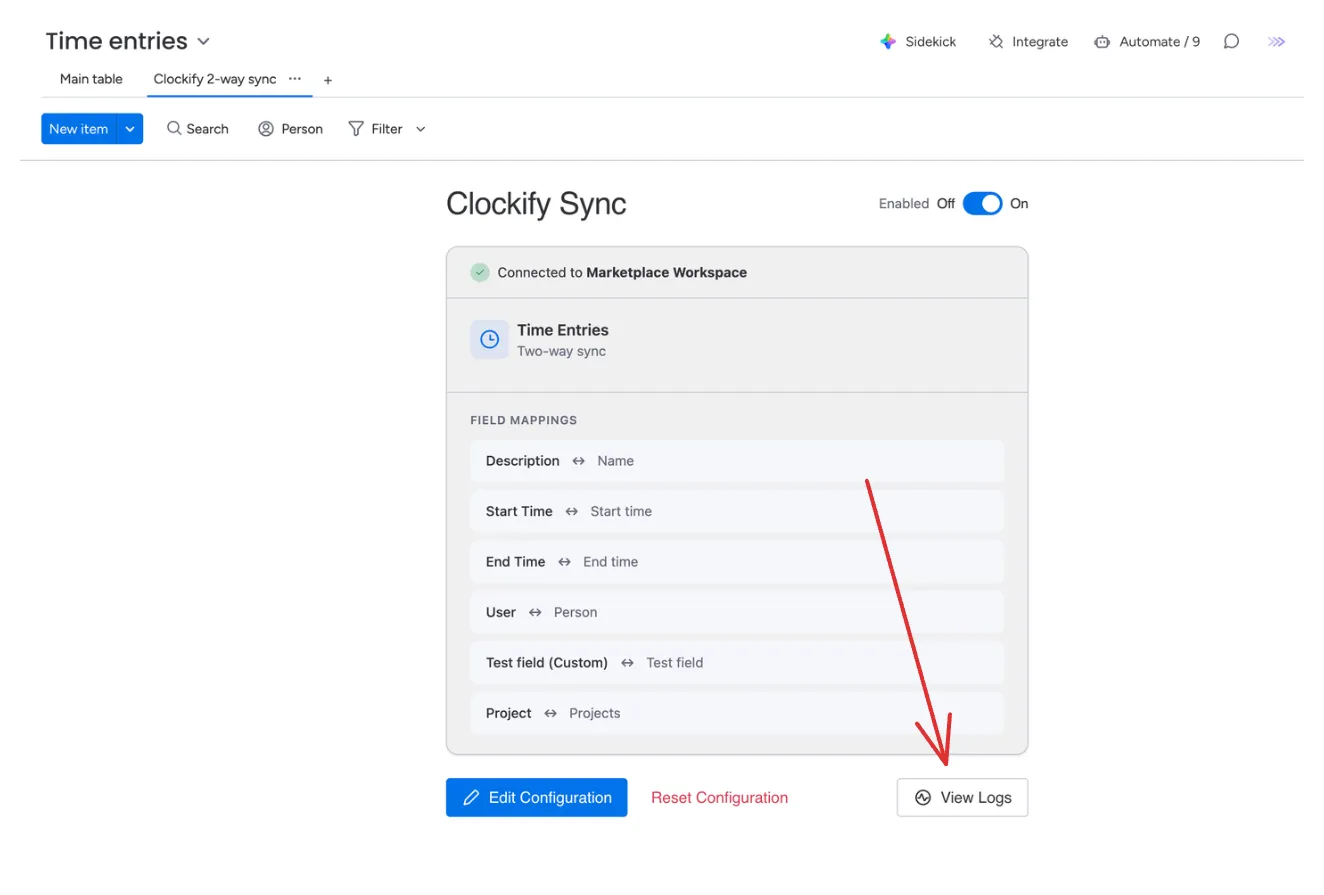Expand the Time entries board title dropdown
This screenshot has width=1324, height=895.
click(x=204, y=41)
